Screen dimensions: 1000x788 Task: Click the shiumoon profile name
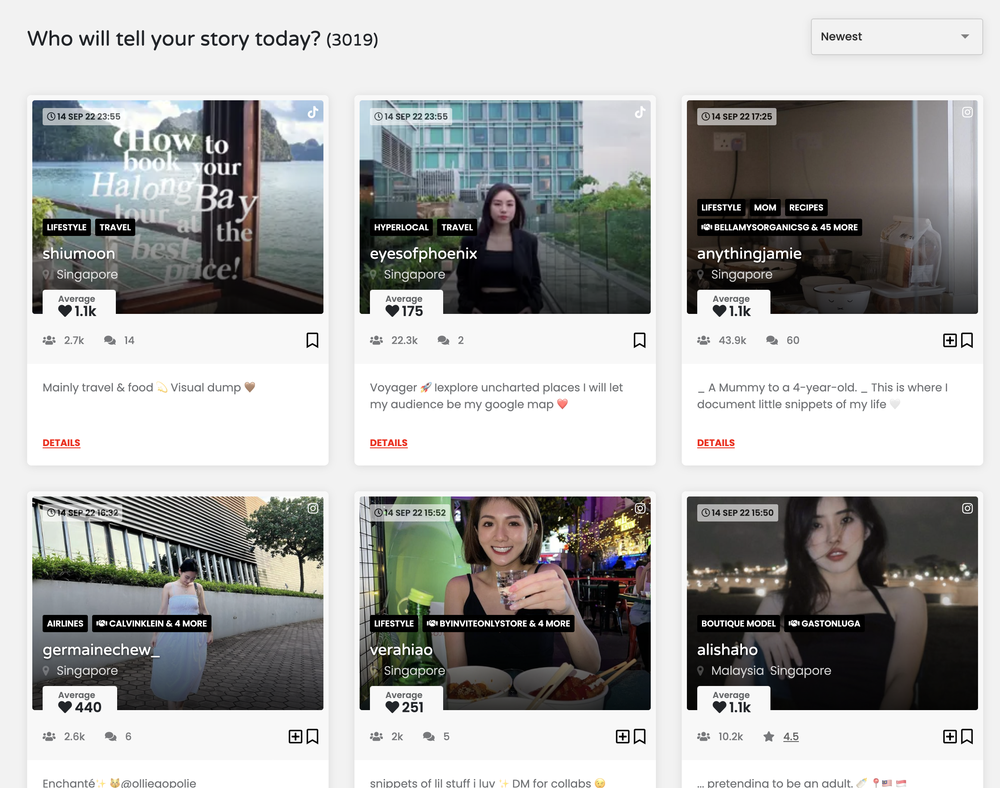(79, 253)
